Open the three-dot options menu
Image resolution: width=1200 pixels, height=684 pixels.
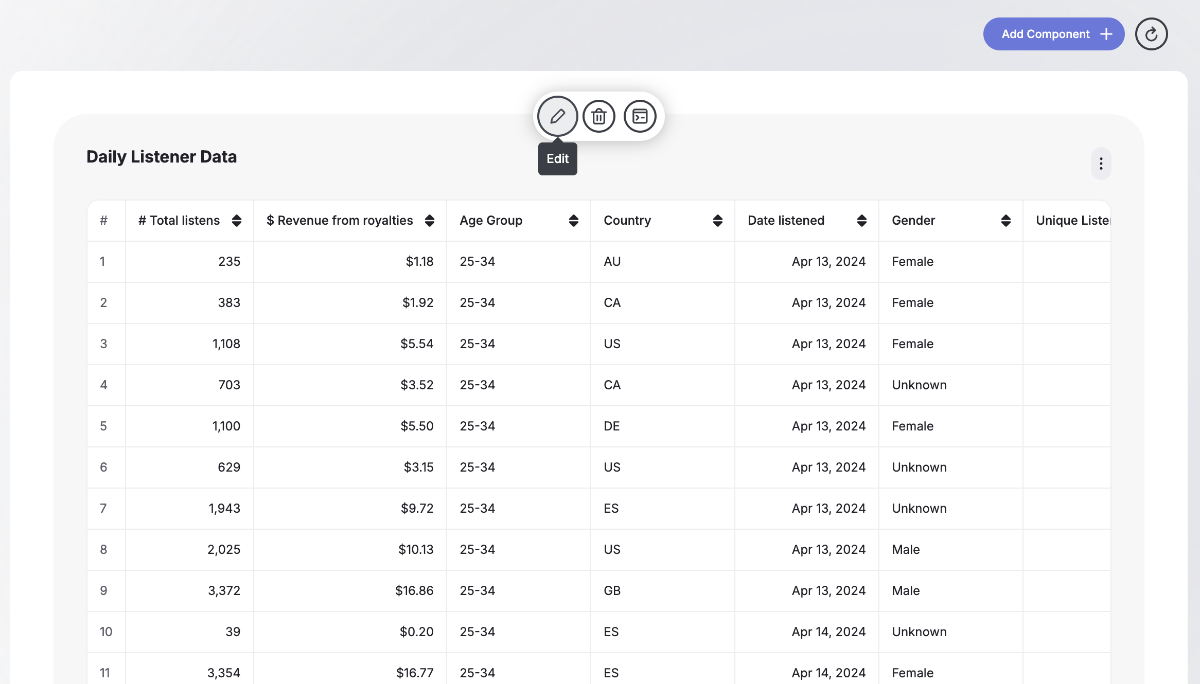[x=1101, y=163]
